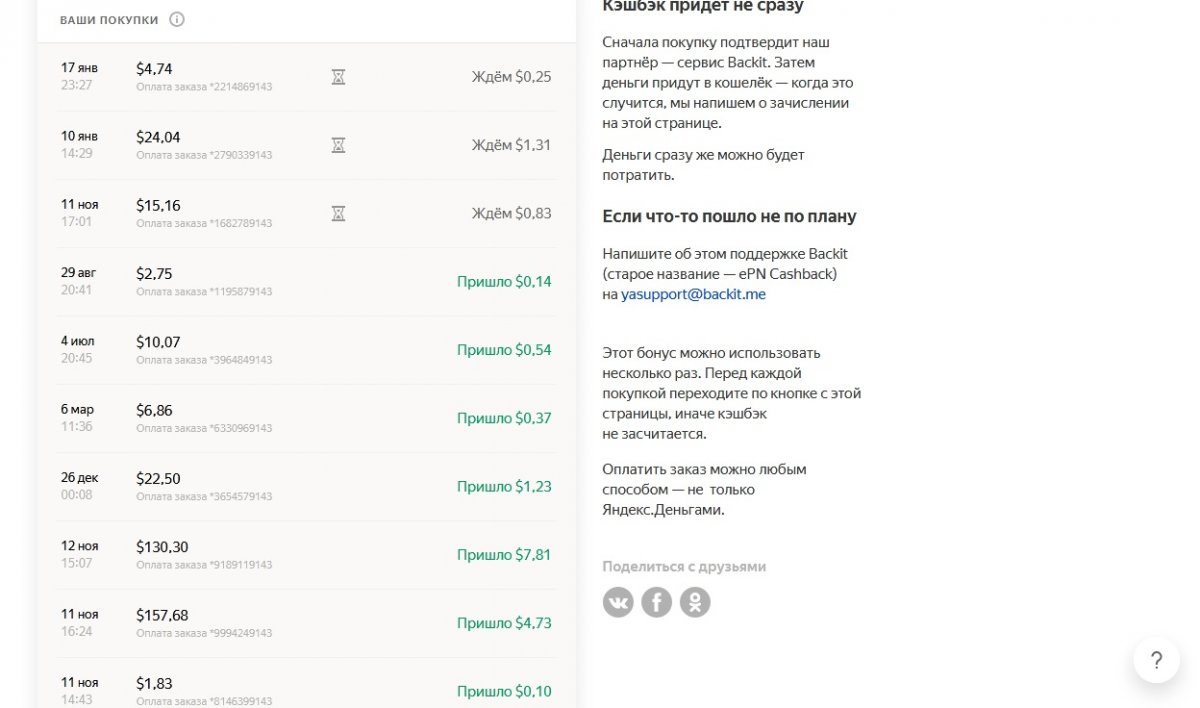Click Пришло $0,10 cashback status
Screen dimensions: 1200x708
504,691
